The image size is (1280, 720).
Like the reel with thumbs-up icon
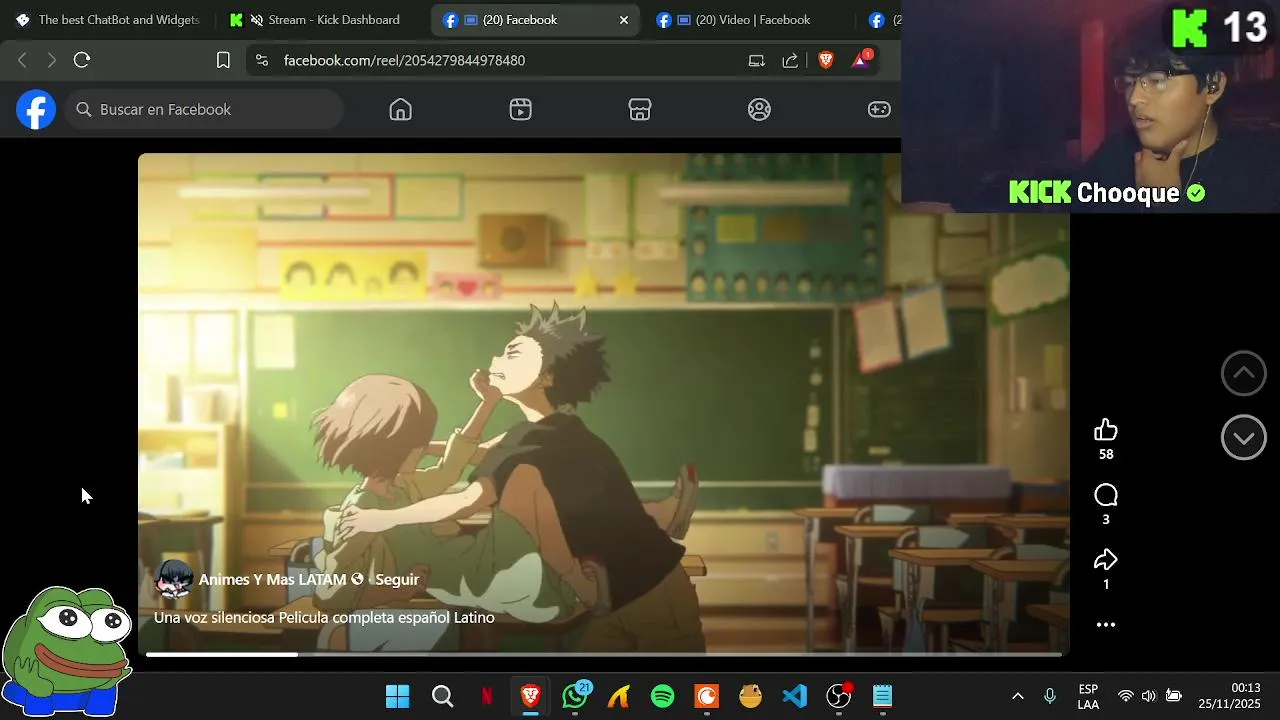click(1105, 430)
